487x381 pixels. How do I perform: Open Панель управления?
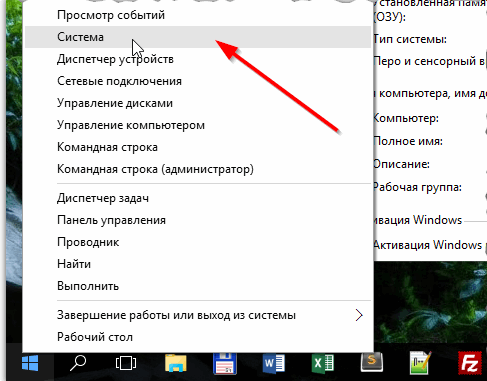198,220
